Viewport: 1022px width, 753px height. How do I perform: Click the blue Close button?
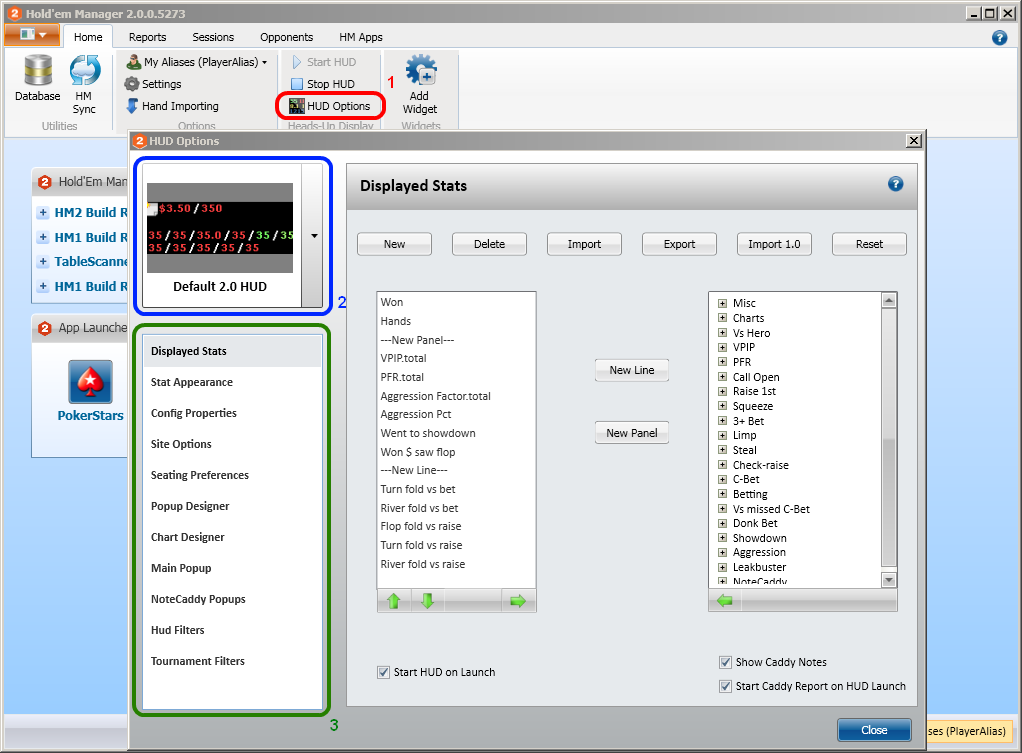pos(874,730)
